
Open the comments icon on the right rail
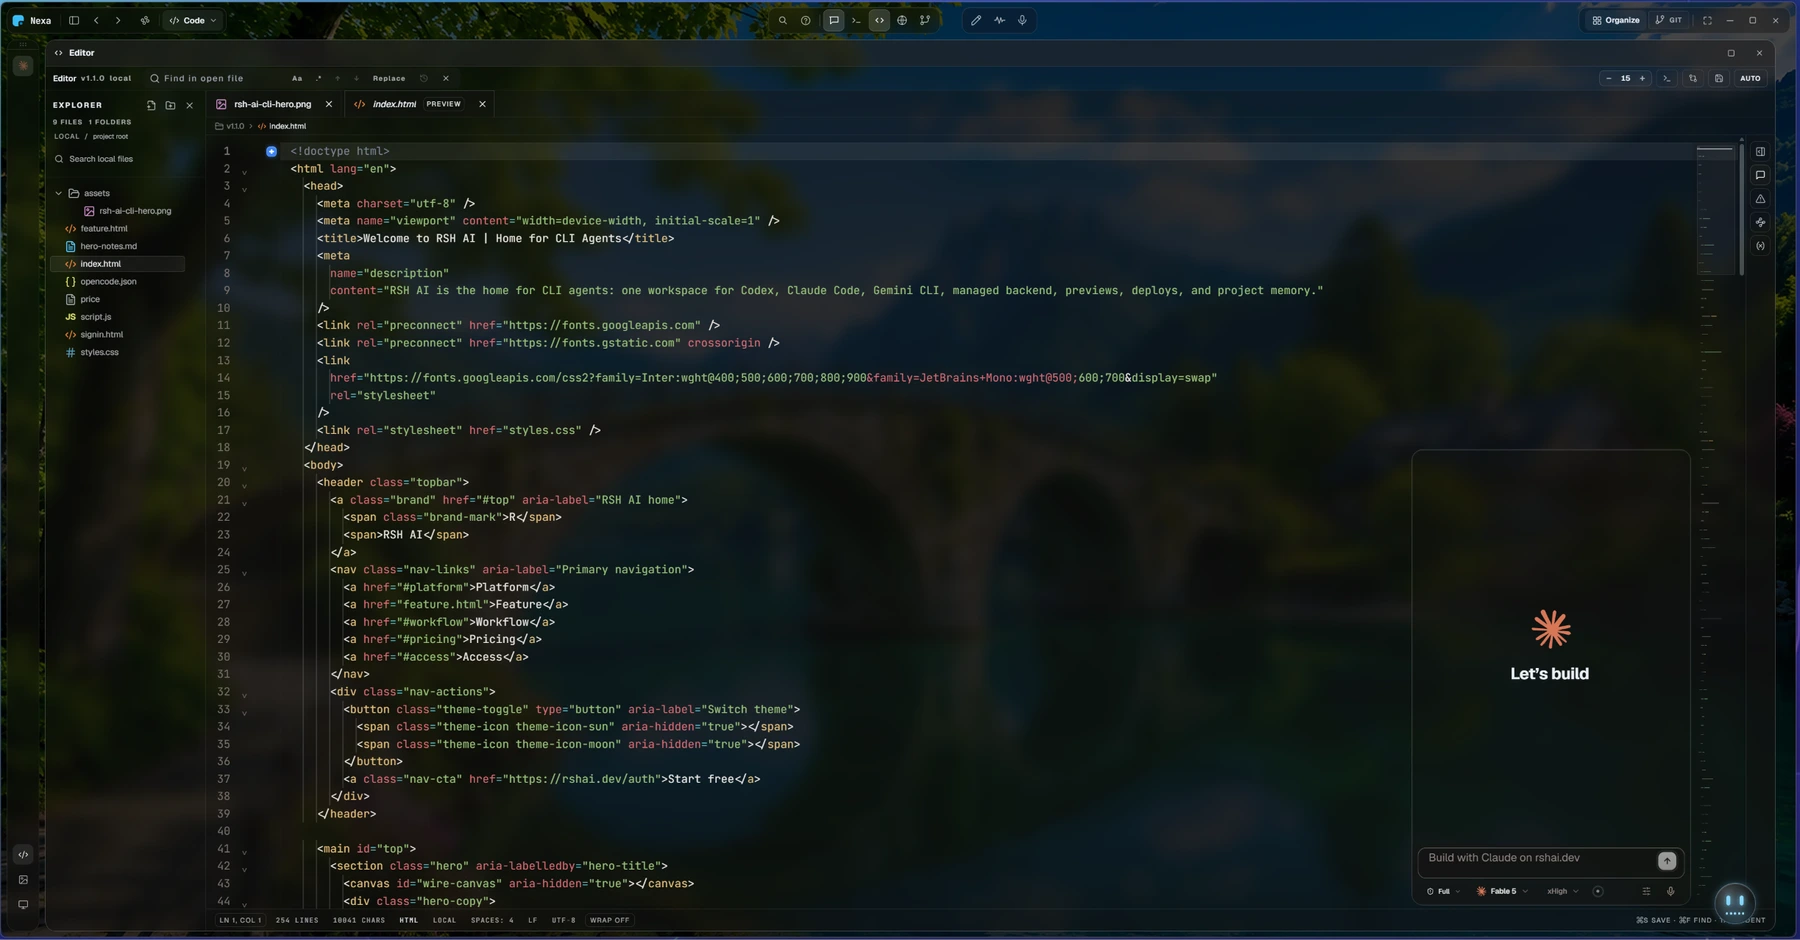pos(1760,175)
